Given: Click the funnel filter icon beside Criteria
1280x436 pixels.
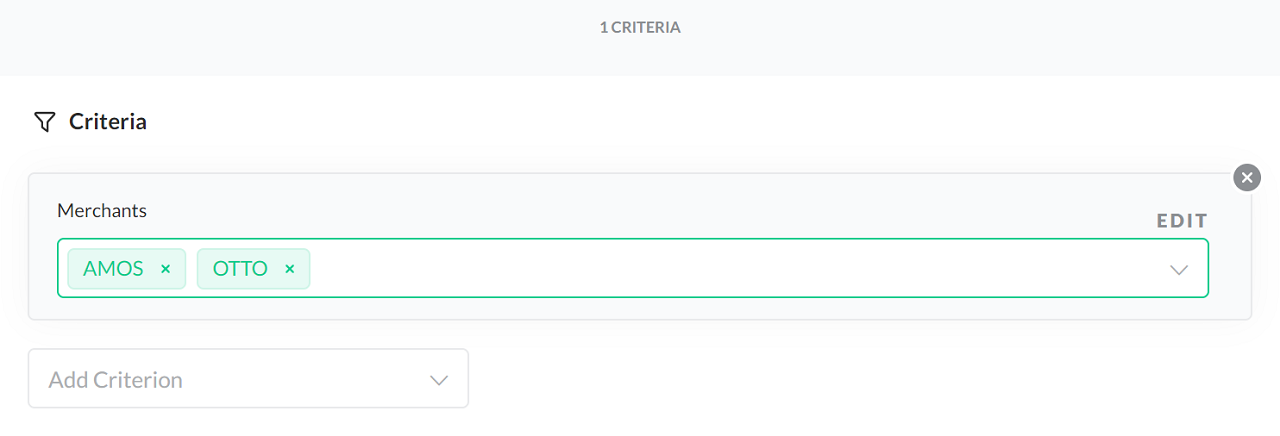Looking at the screenshot, I should point(44,122).
